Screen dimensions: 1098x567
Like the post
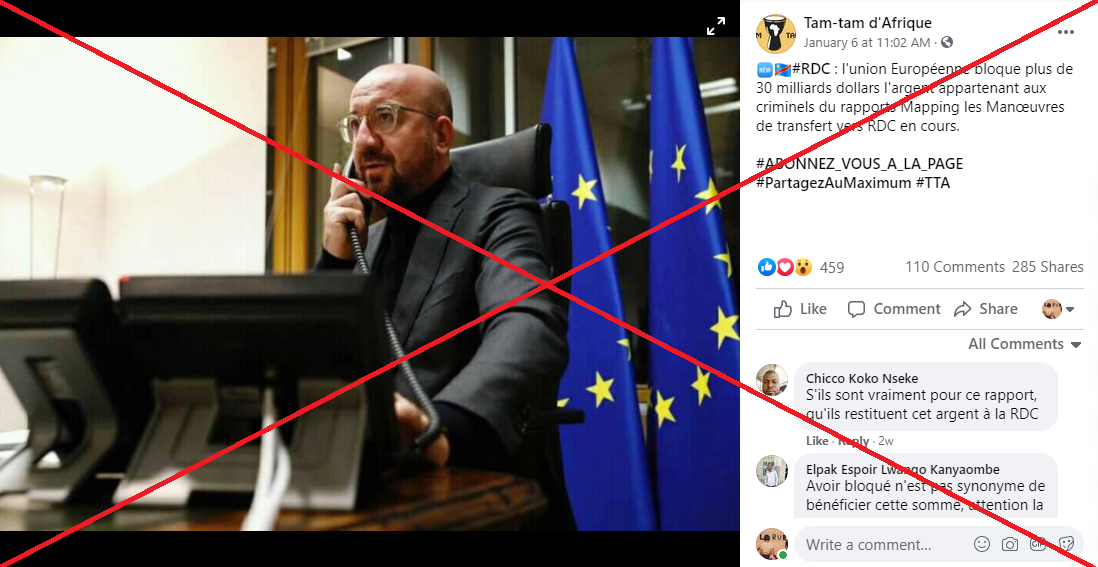click(x=800, y=309)
